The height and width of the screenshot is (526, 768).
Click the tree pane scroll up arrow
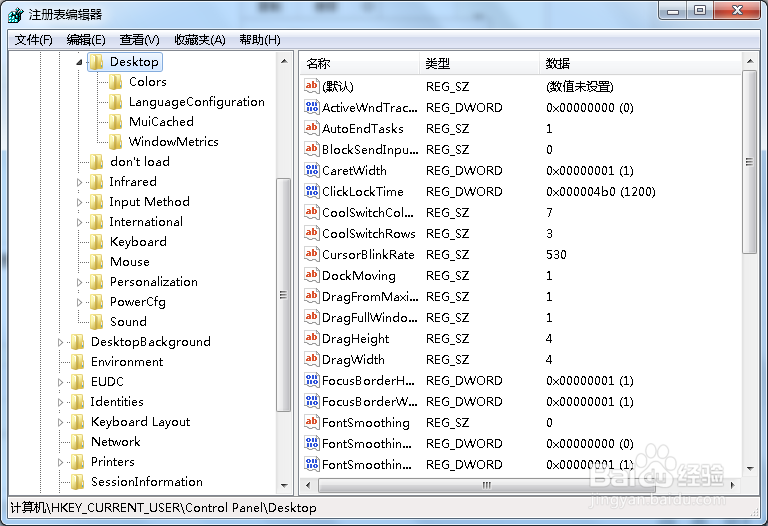tap(284, 61)
